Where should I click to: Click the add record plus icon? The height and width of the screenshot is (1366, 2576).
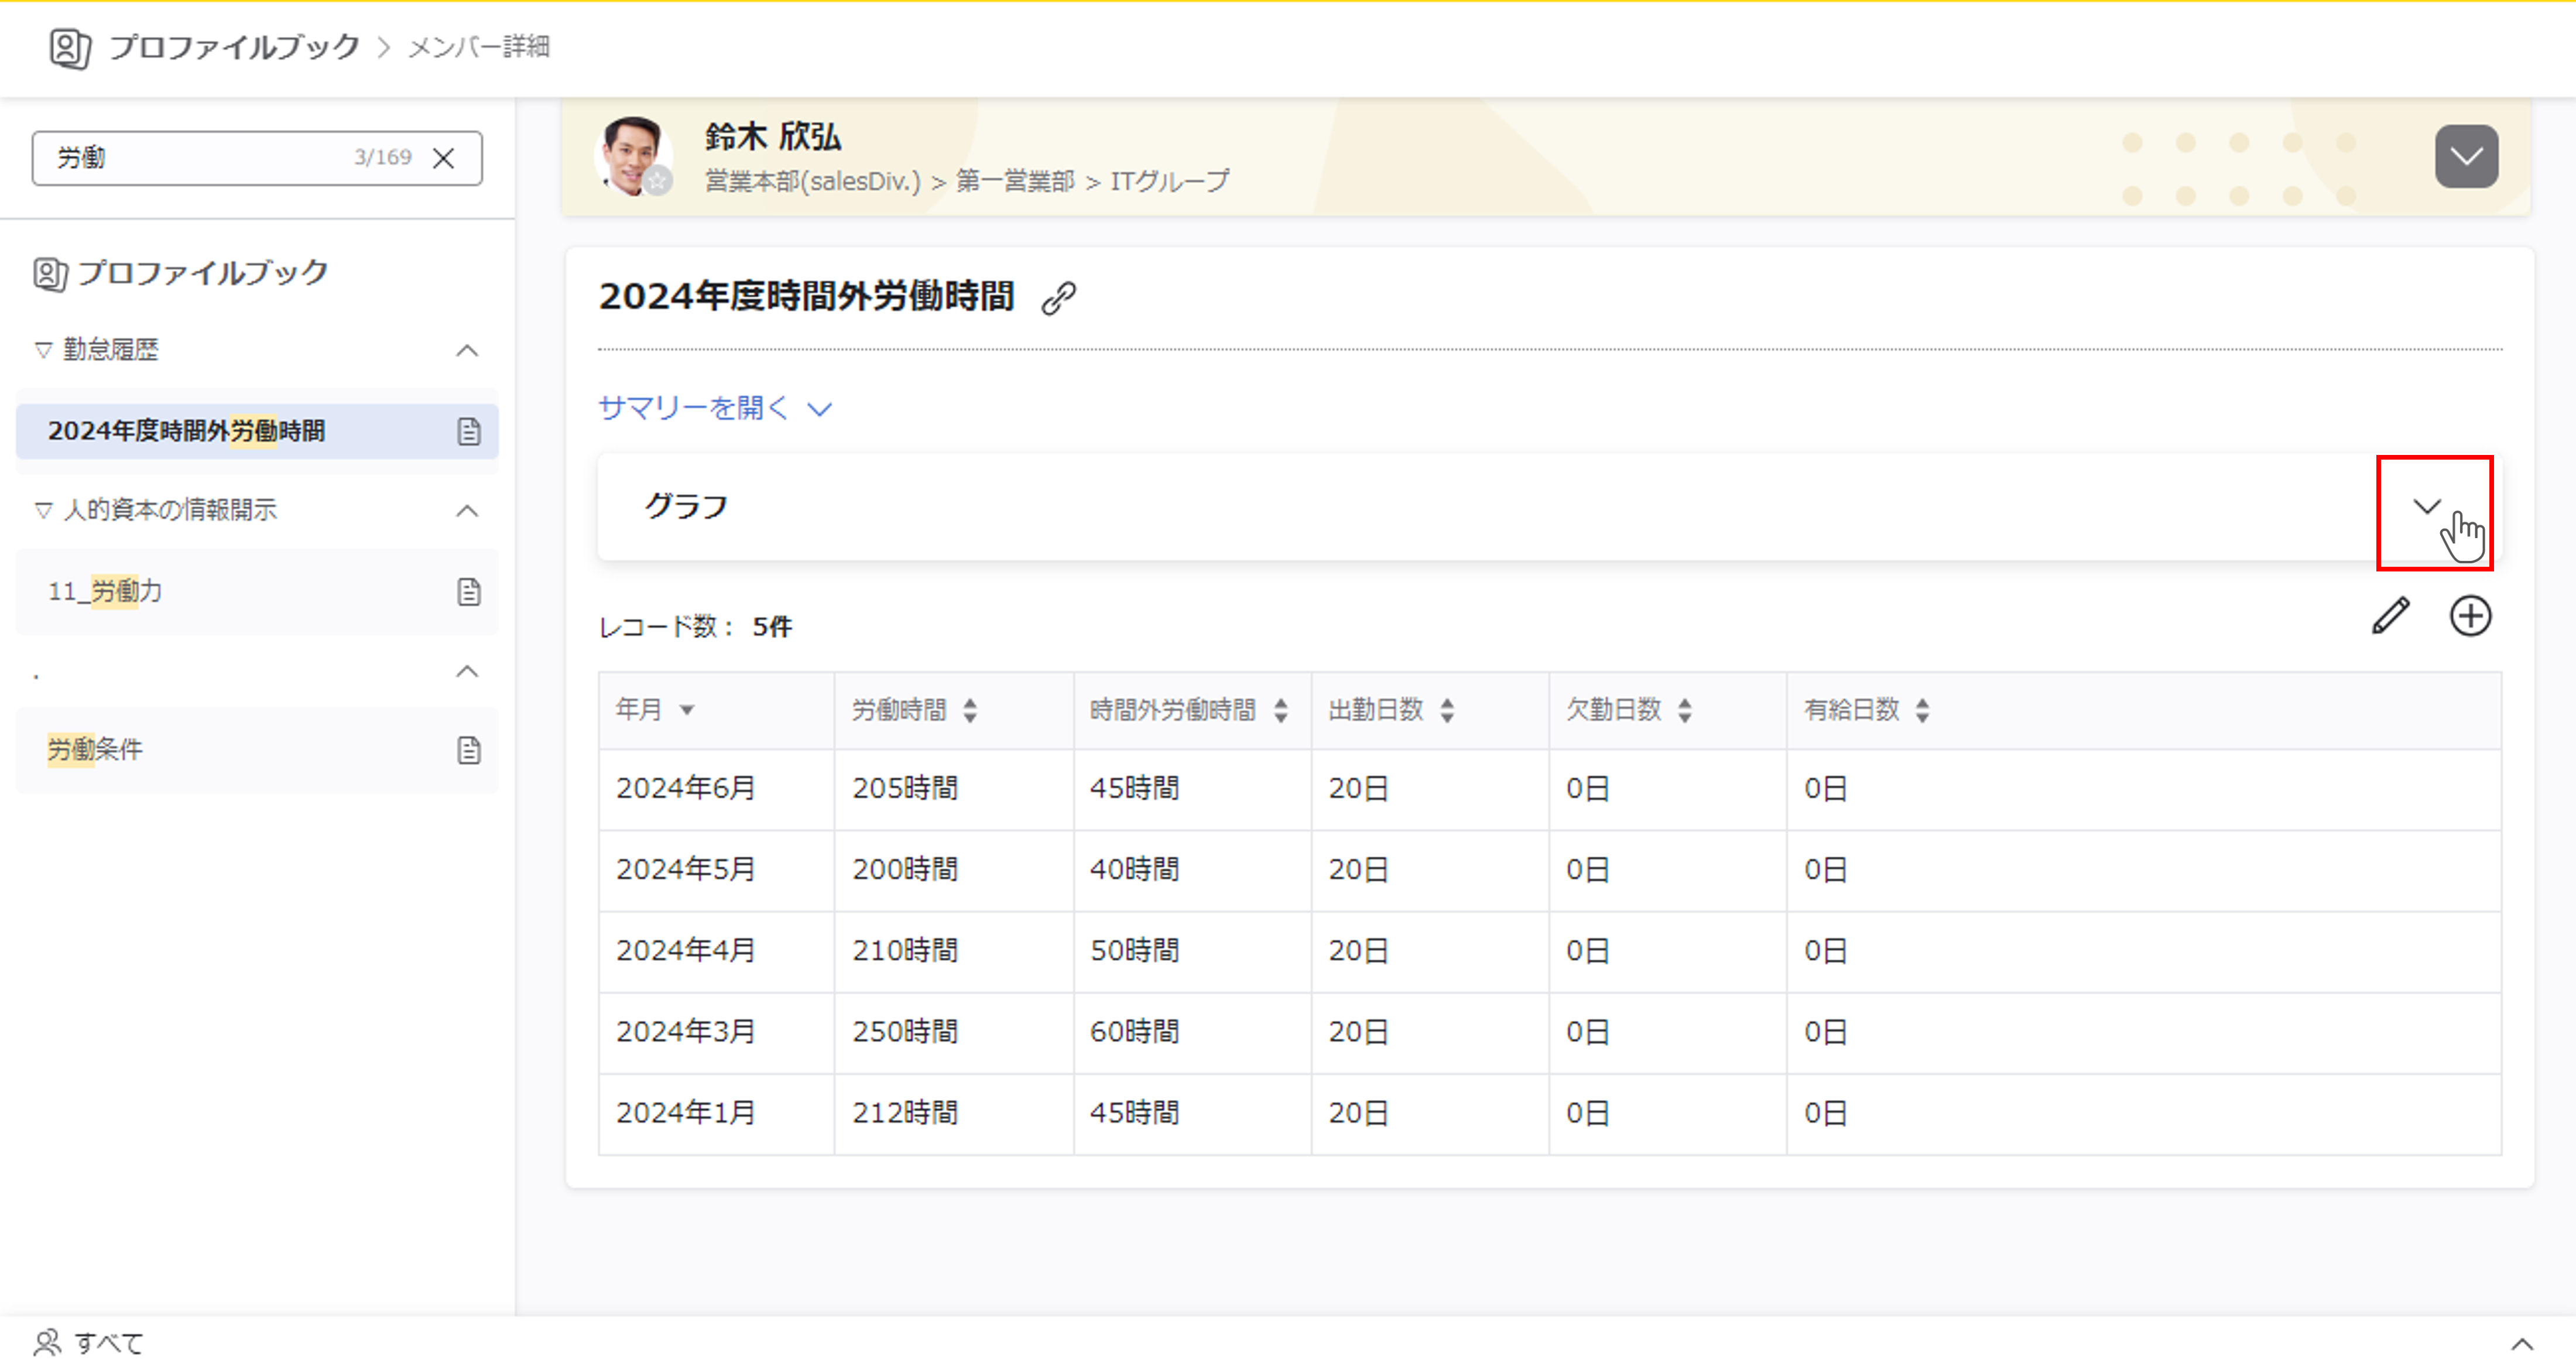click(2469, 616)
